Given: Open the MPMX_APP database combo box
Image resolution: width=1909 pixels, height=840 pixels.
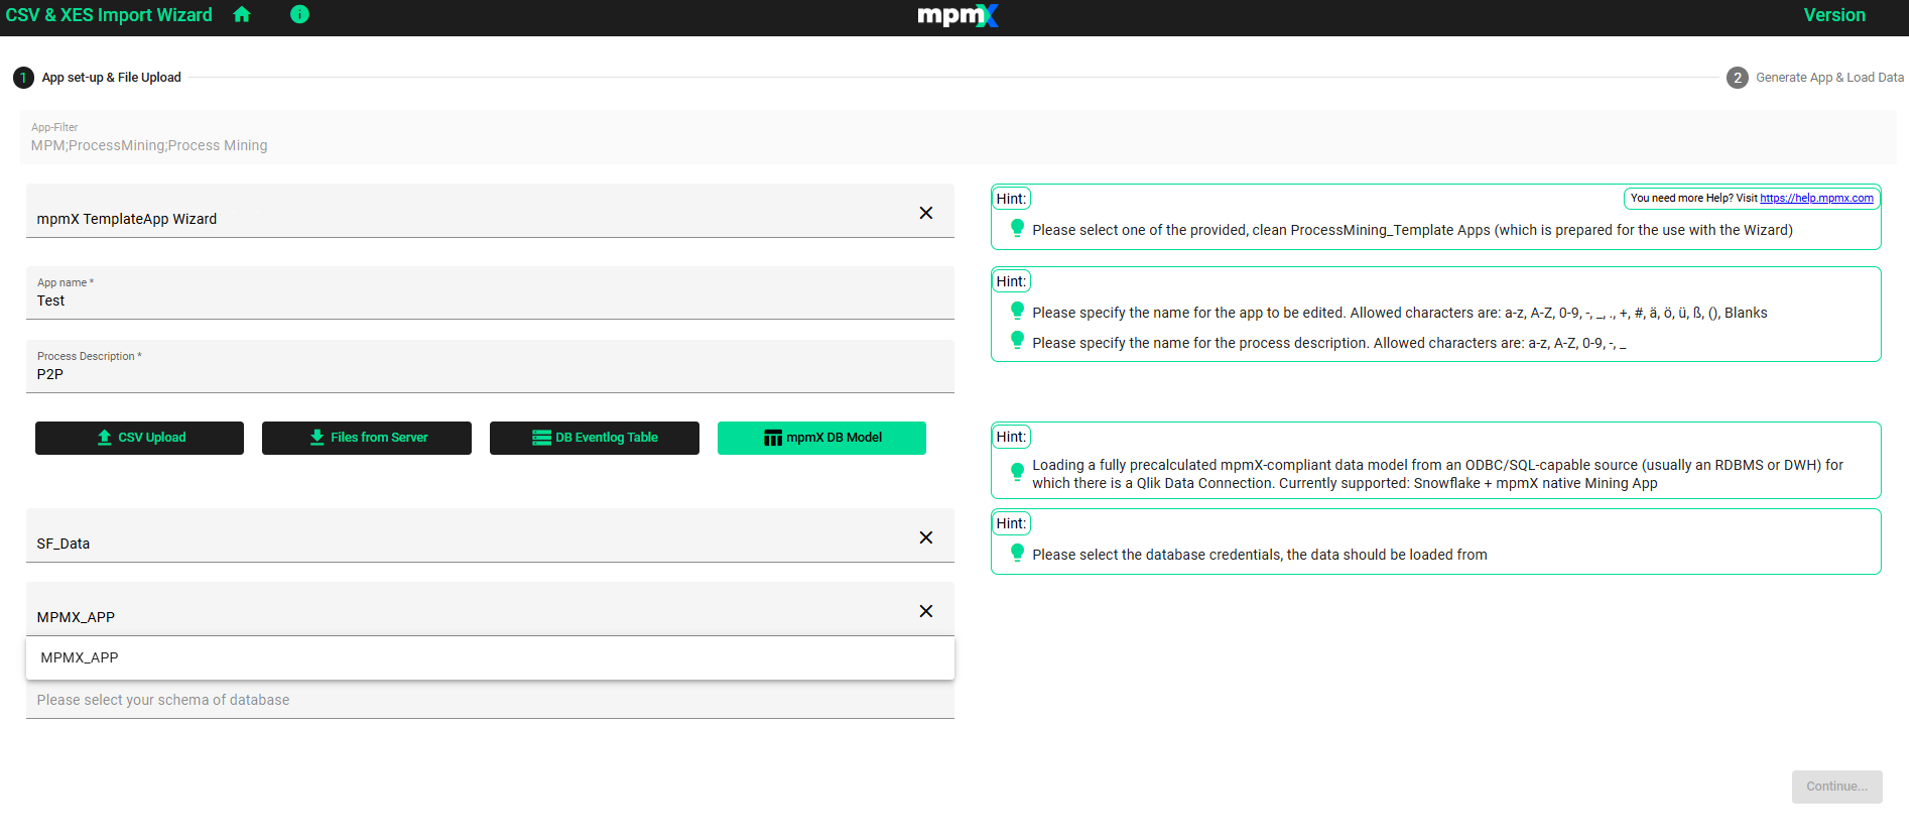Looking at the screenshot, I should click(490, 609).
